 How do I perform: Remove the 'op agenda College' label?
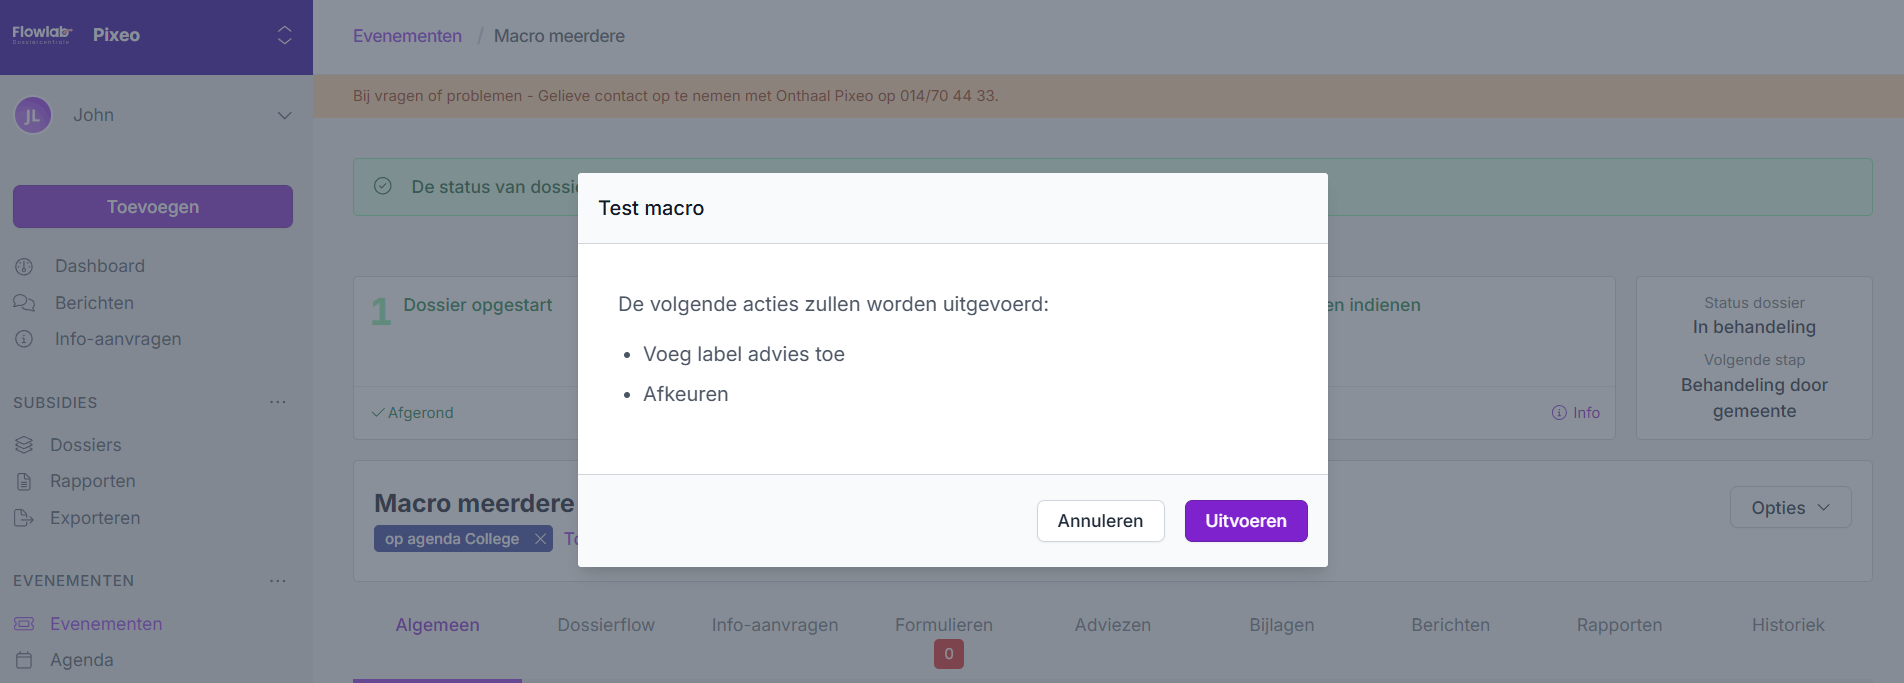click(x=540, y=539)
